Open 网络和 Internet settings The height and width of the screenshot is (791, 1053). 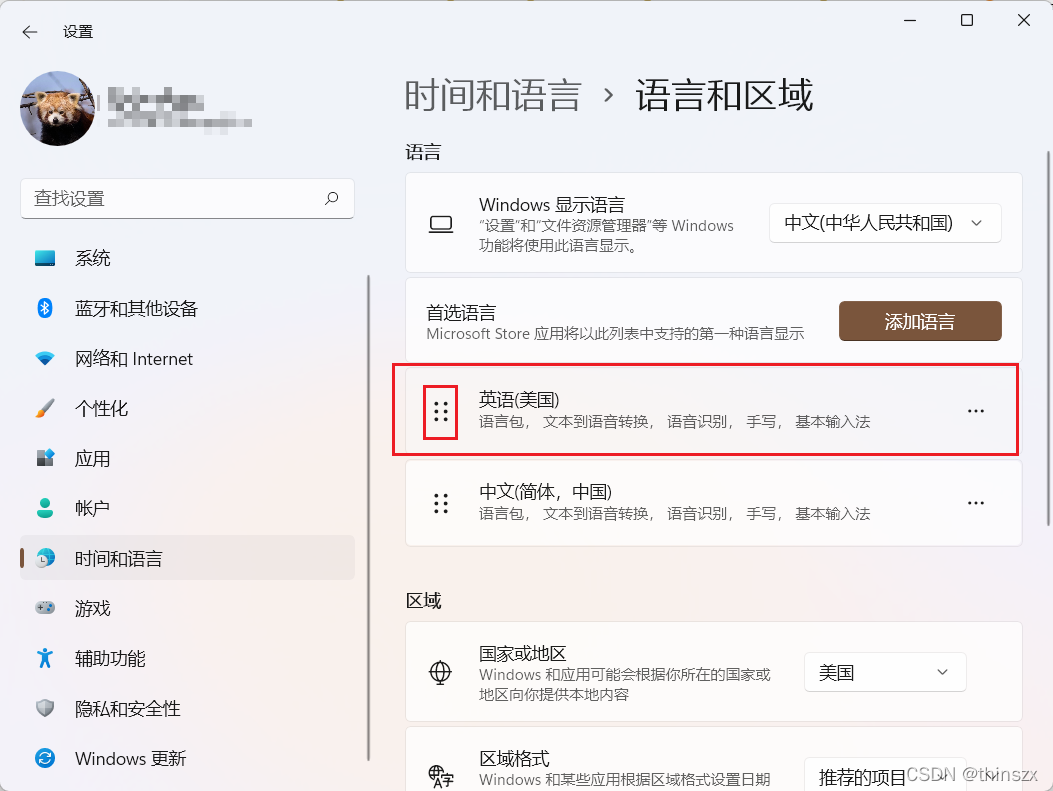[187, 359]
